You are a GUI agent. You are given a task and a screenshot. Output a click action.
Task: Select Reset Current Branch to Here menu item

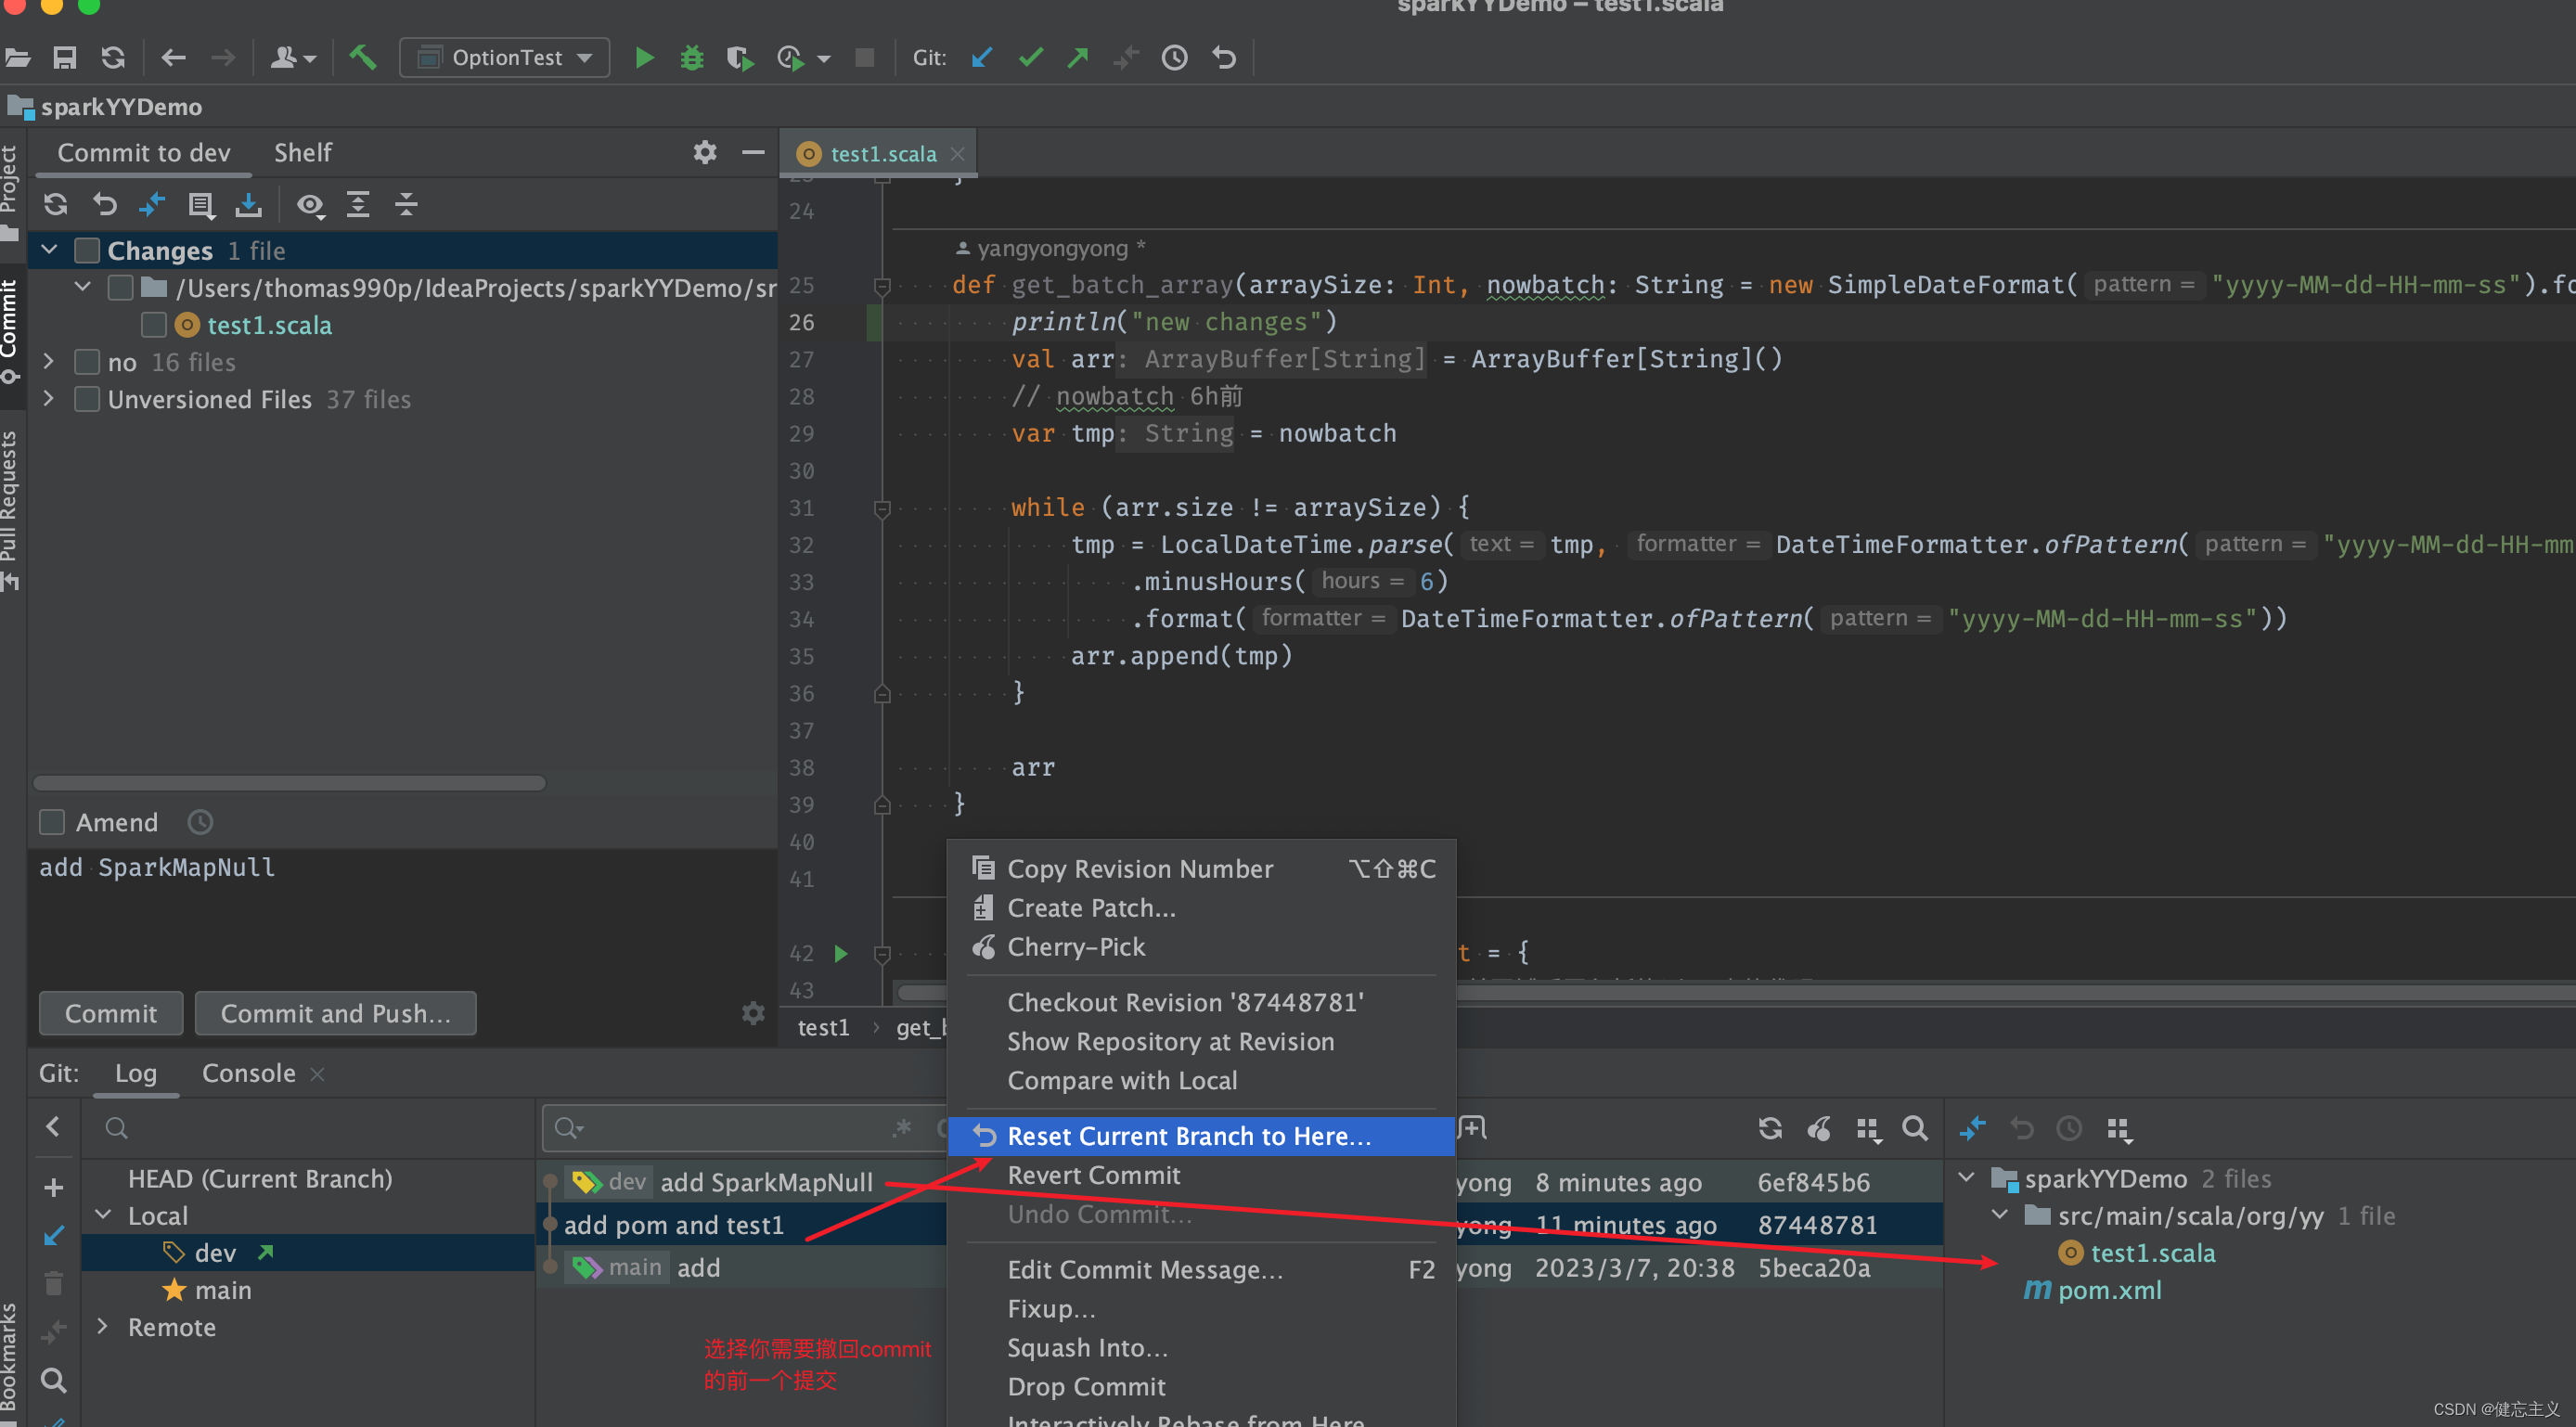tap(1188, 1136)
